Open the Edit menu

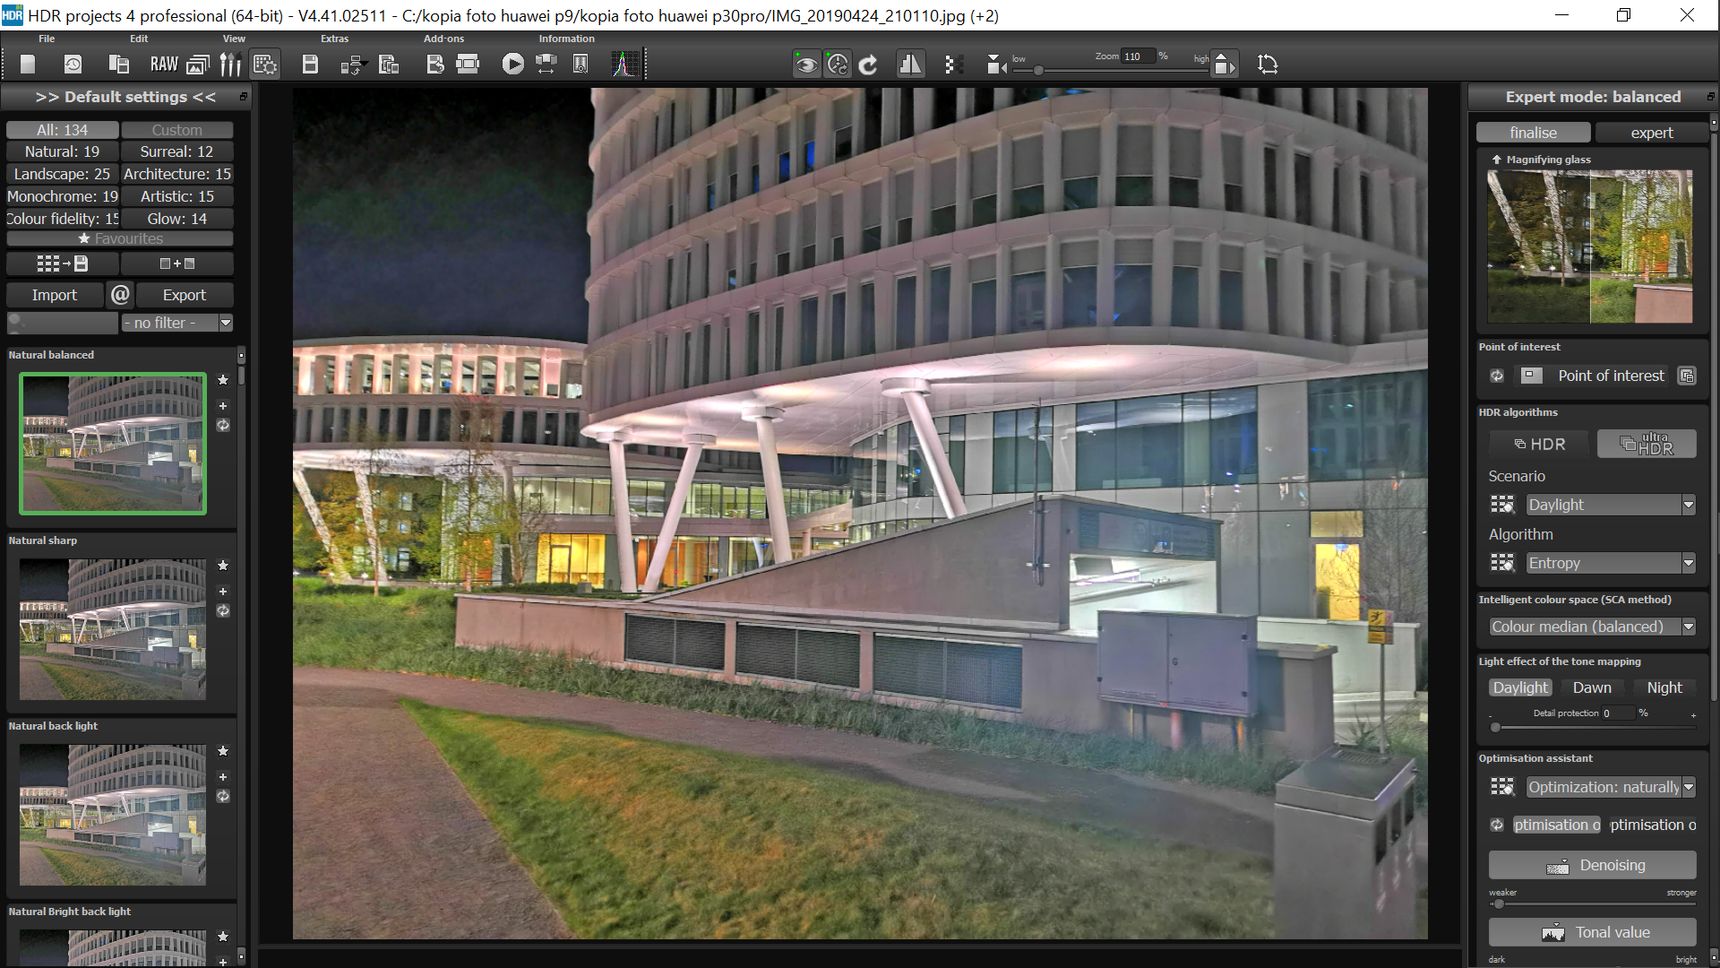click(139, 39)
